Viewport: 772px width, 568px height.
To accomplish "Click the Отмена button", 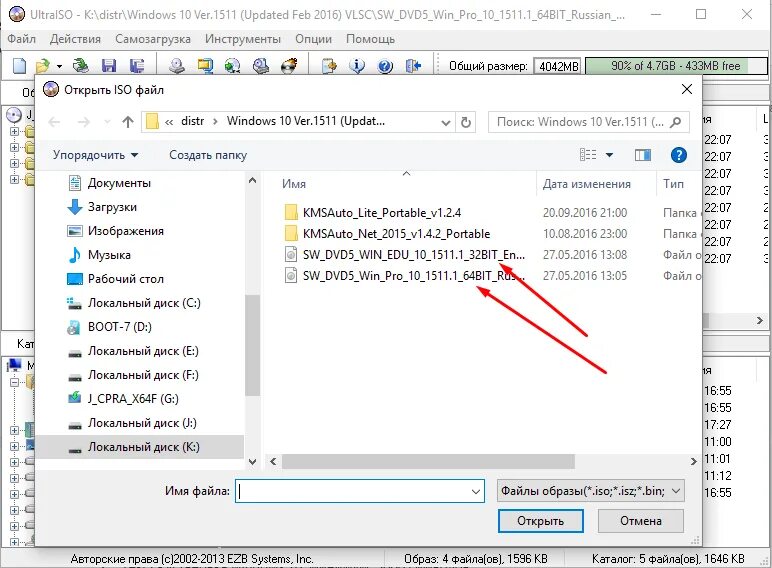I will tap(641, 521).
